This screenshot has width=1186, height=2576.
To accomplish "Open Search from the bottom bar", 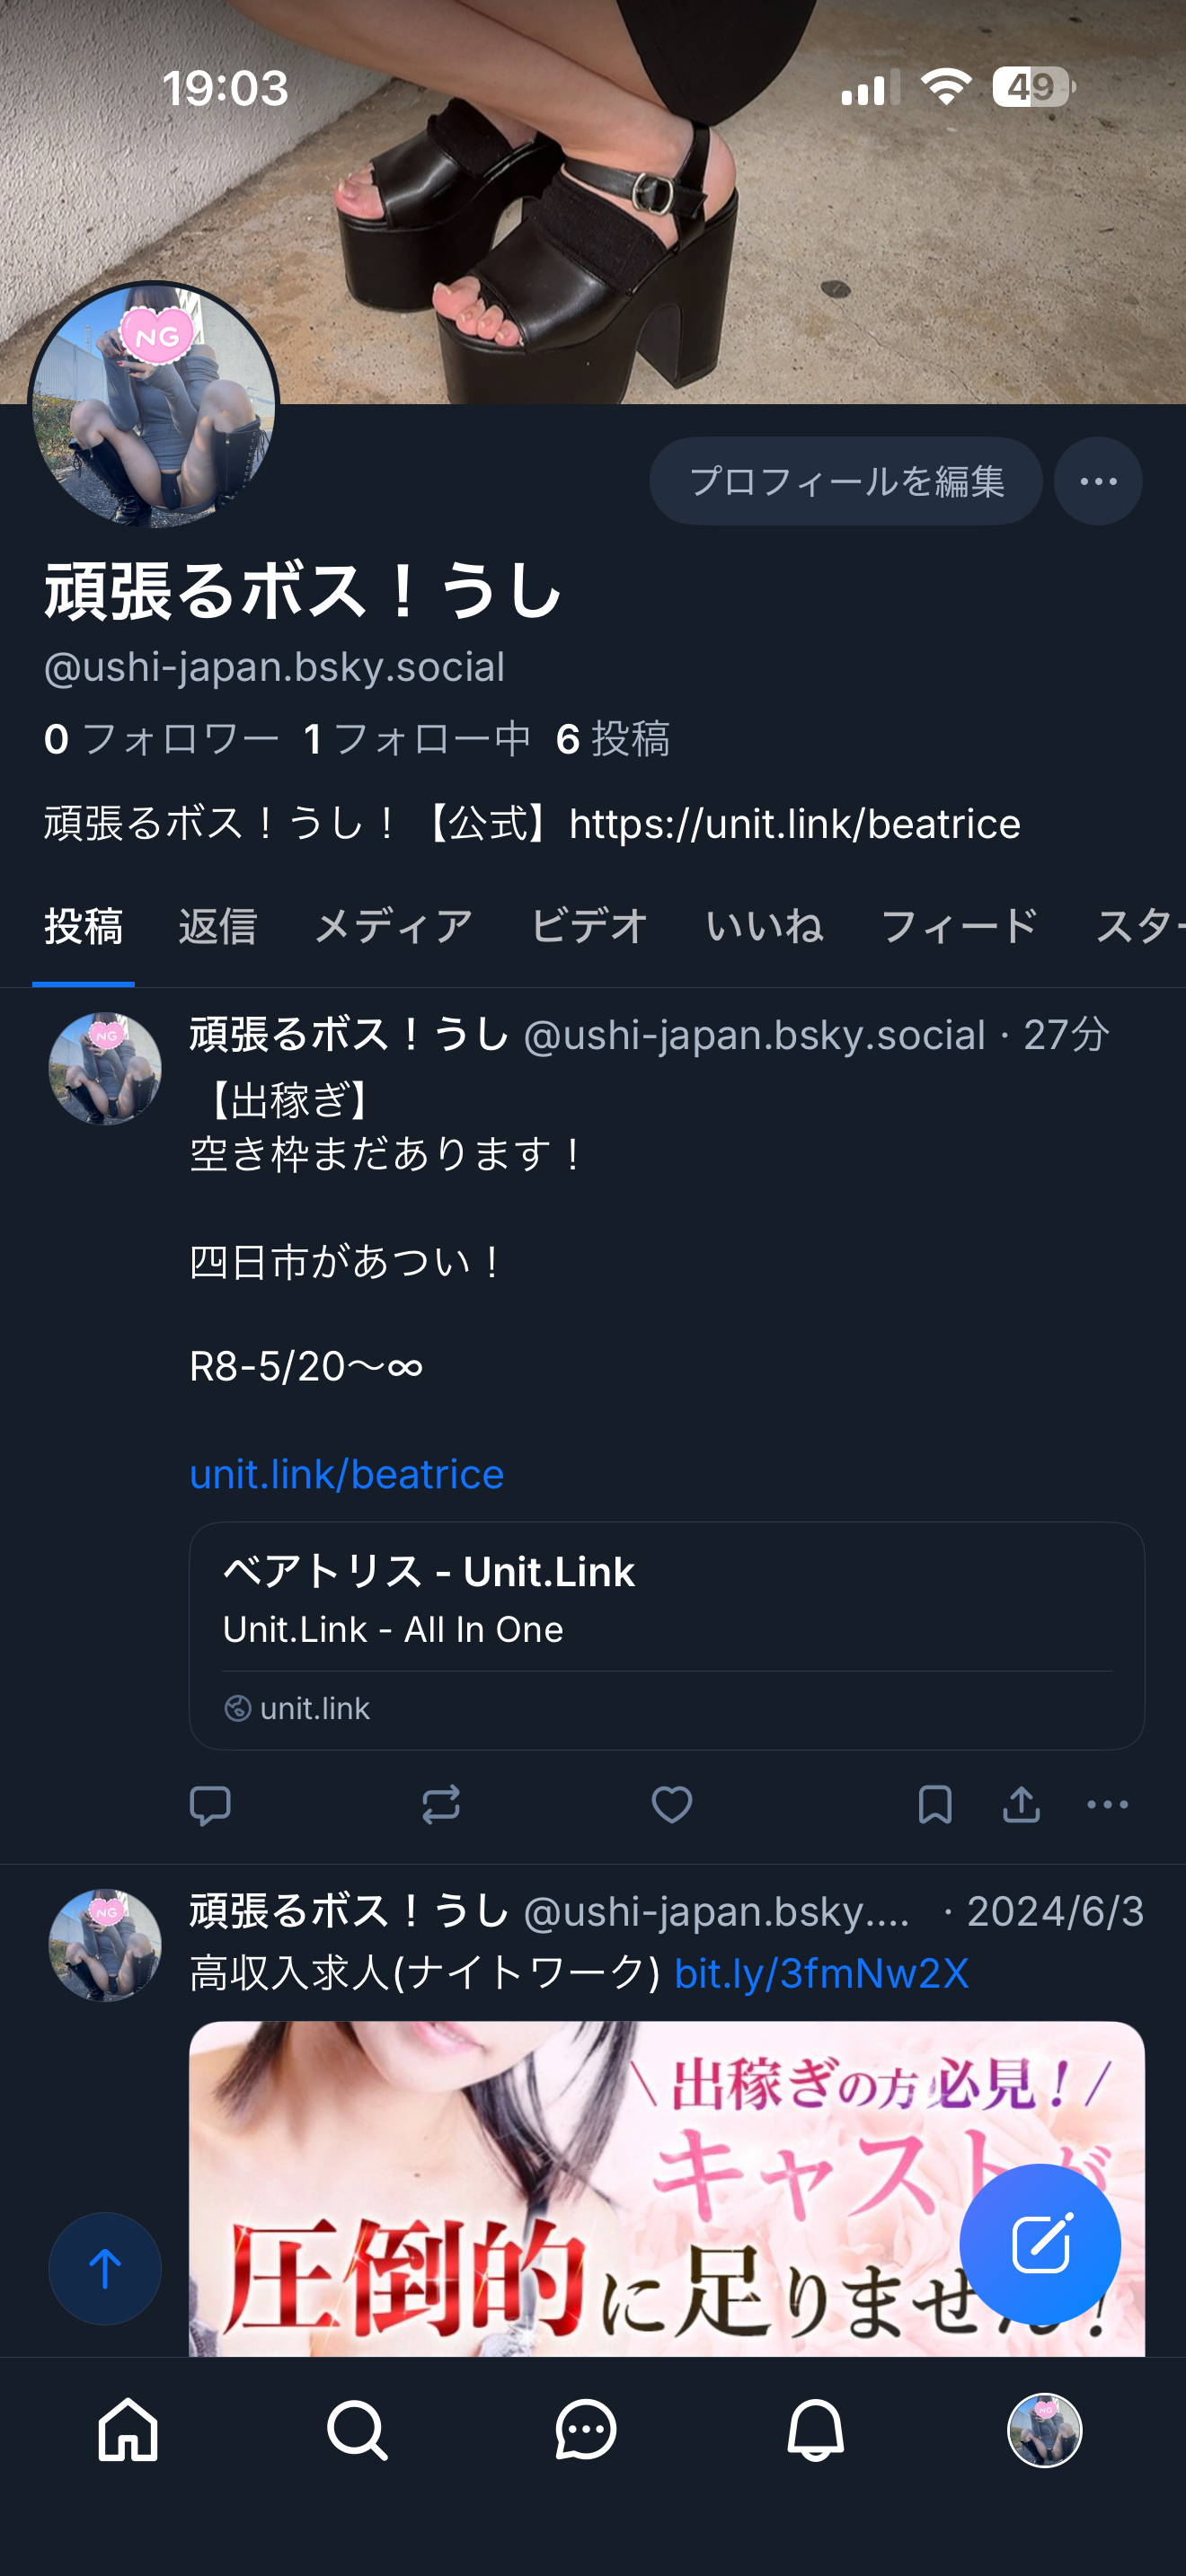I will [x=357, y=2430].
